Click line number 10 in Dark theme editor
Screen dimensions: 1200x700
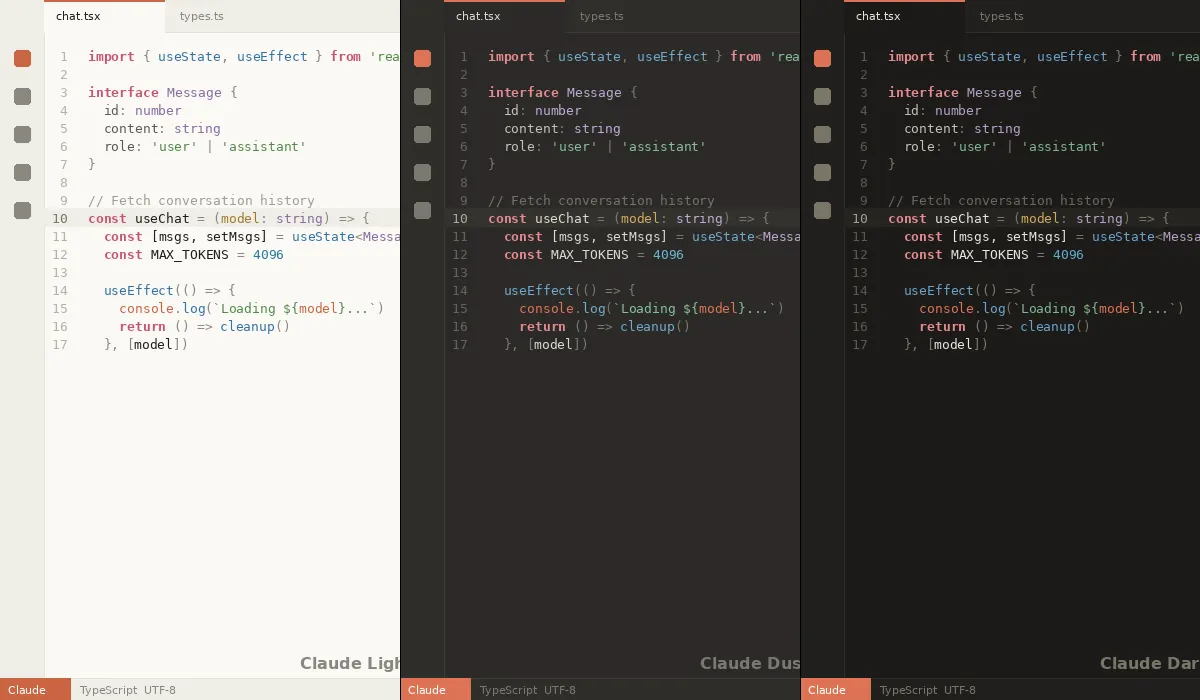pos(860,219)
